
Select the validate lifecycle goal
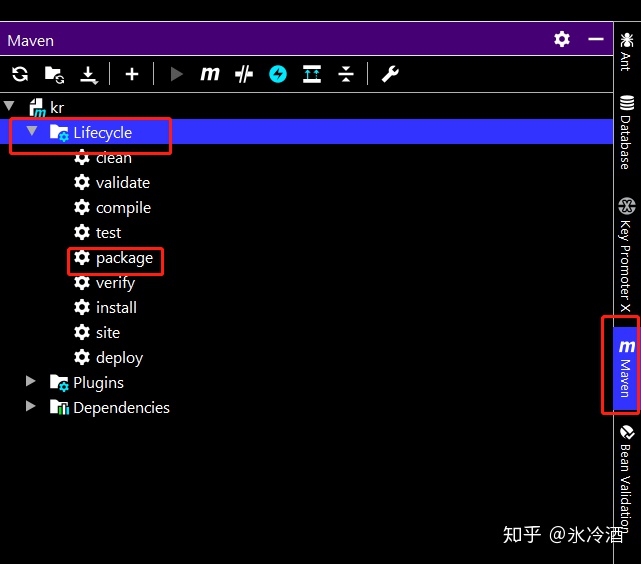pos(112,183)
